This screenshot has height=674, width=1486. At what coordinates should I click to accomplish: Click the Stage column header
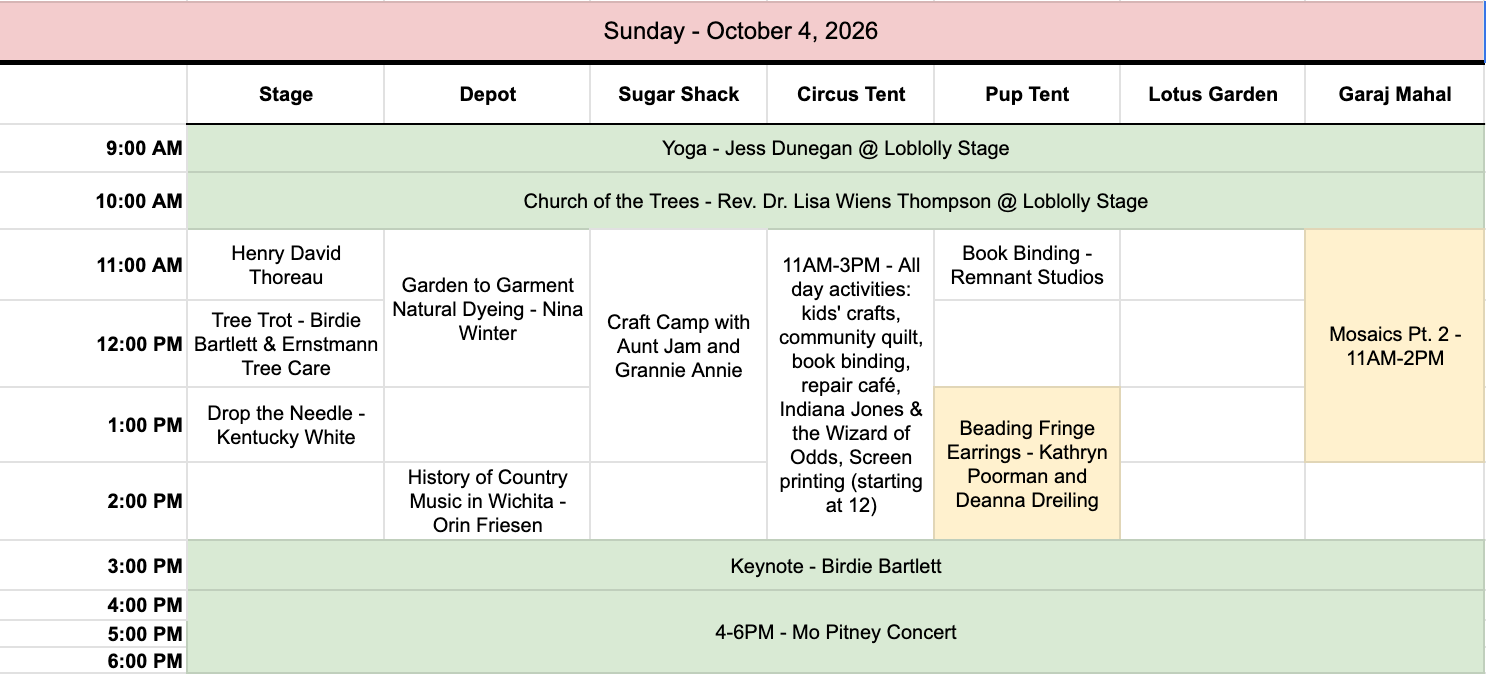pos(286,94)
